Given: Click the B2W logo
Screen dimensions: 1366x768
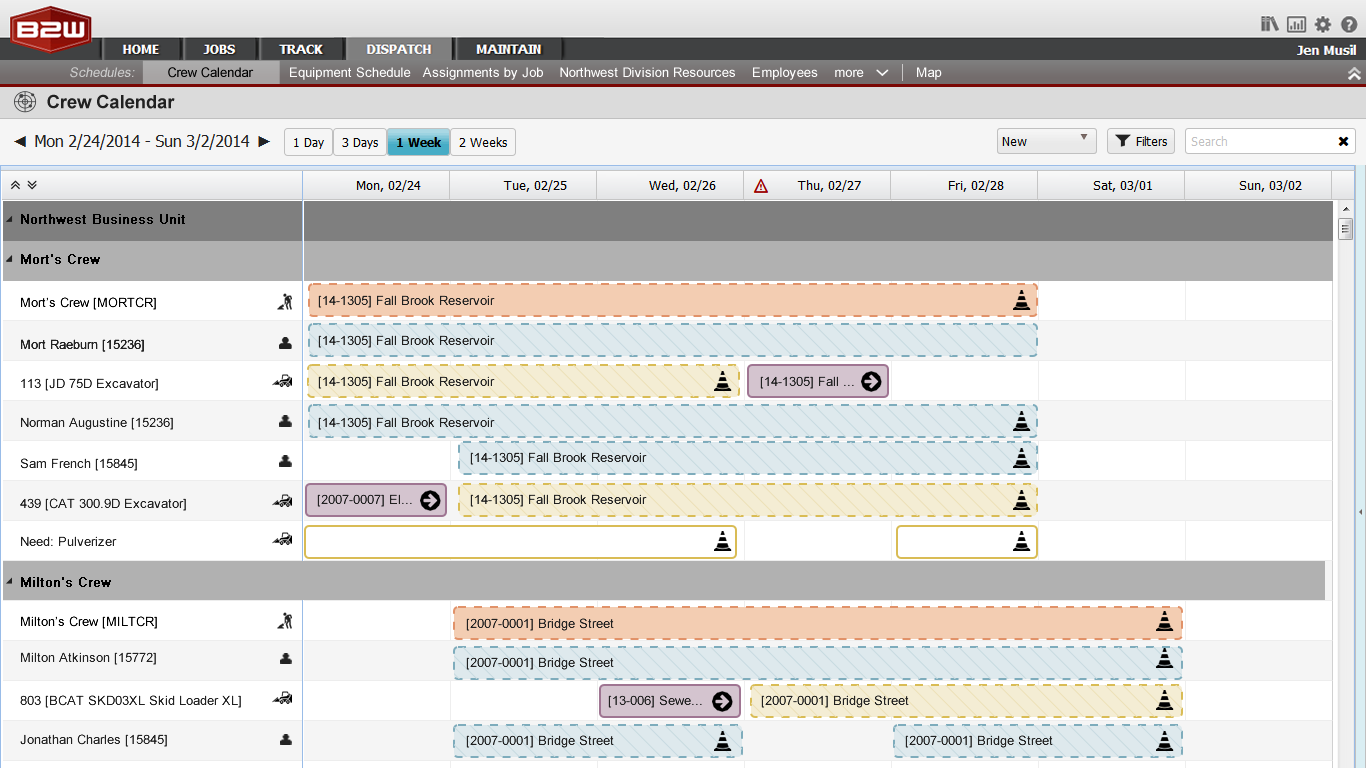Looking at the screenshot, I should pyautogui.click(x=51, y=28).
